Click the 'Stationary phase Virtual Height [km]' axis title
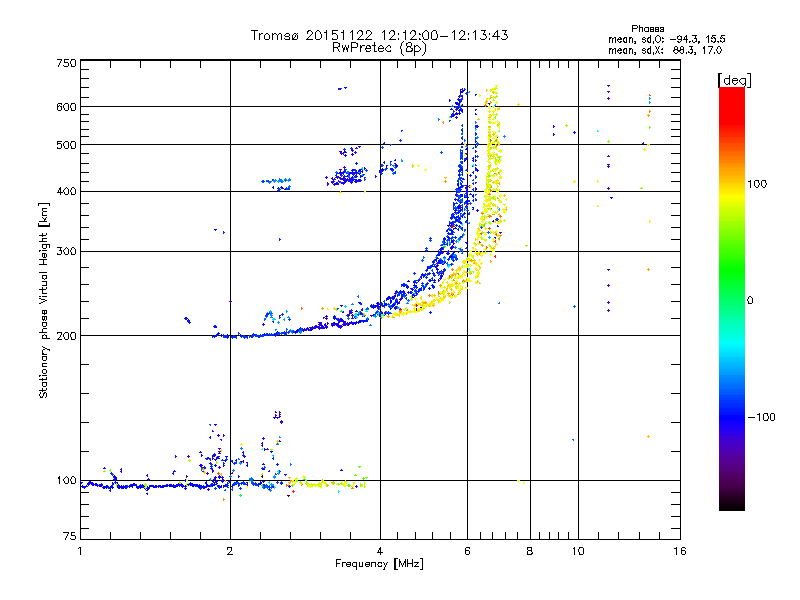Screen dimensions: 800x600 tap(43, 301)
